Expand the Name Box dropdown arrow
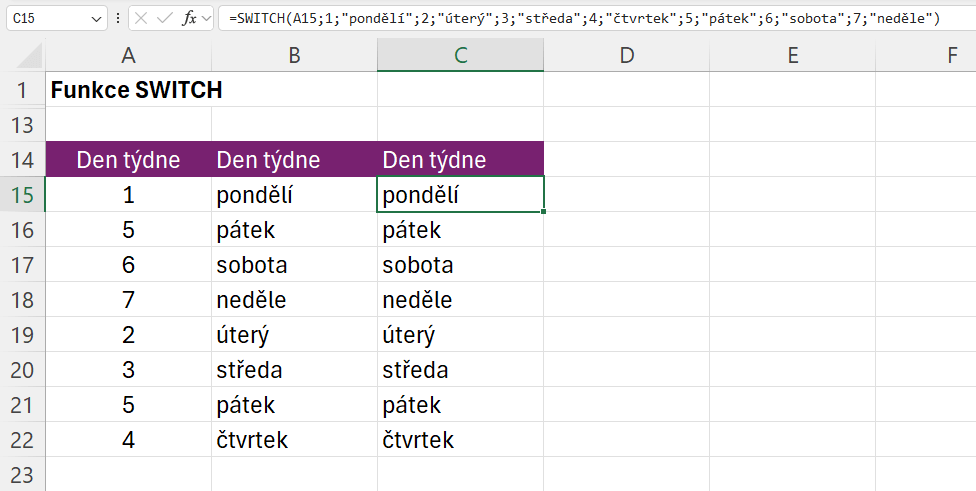This screenshot has width=976, height=491. (96, 18)
